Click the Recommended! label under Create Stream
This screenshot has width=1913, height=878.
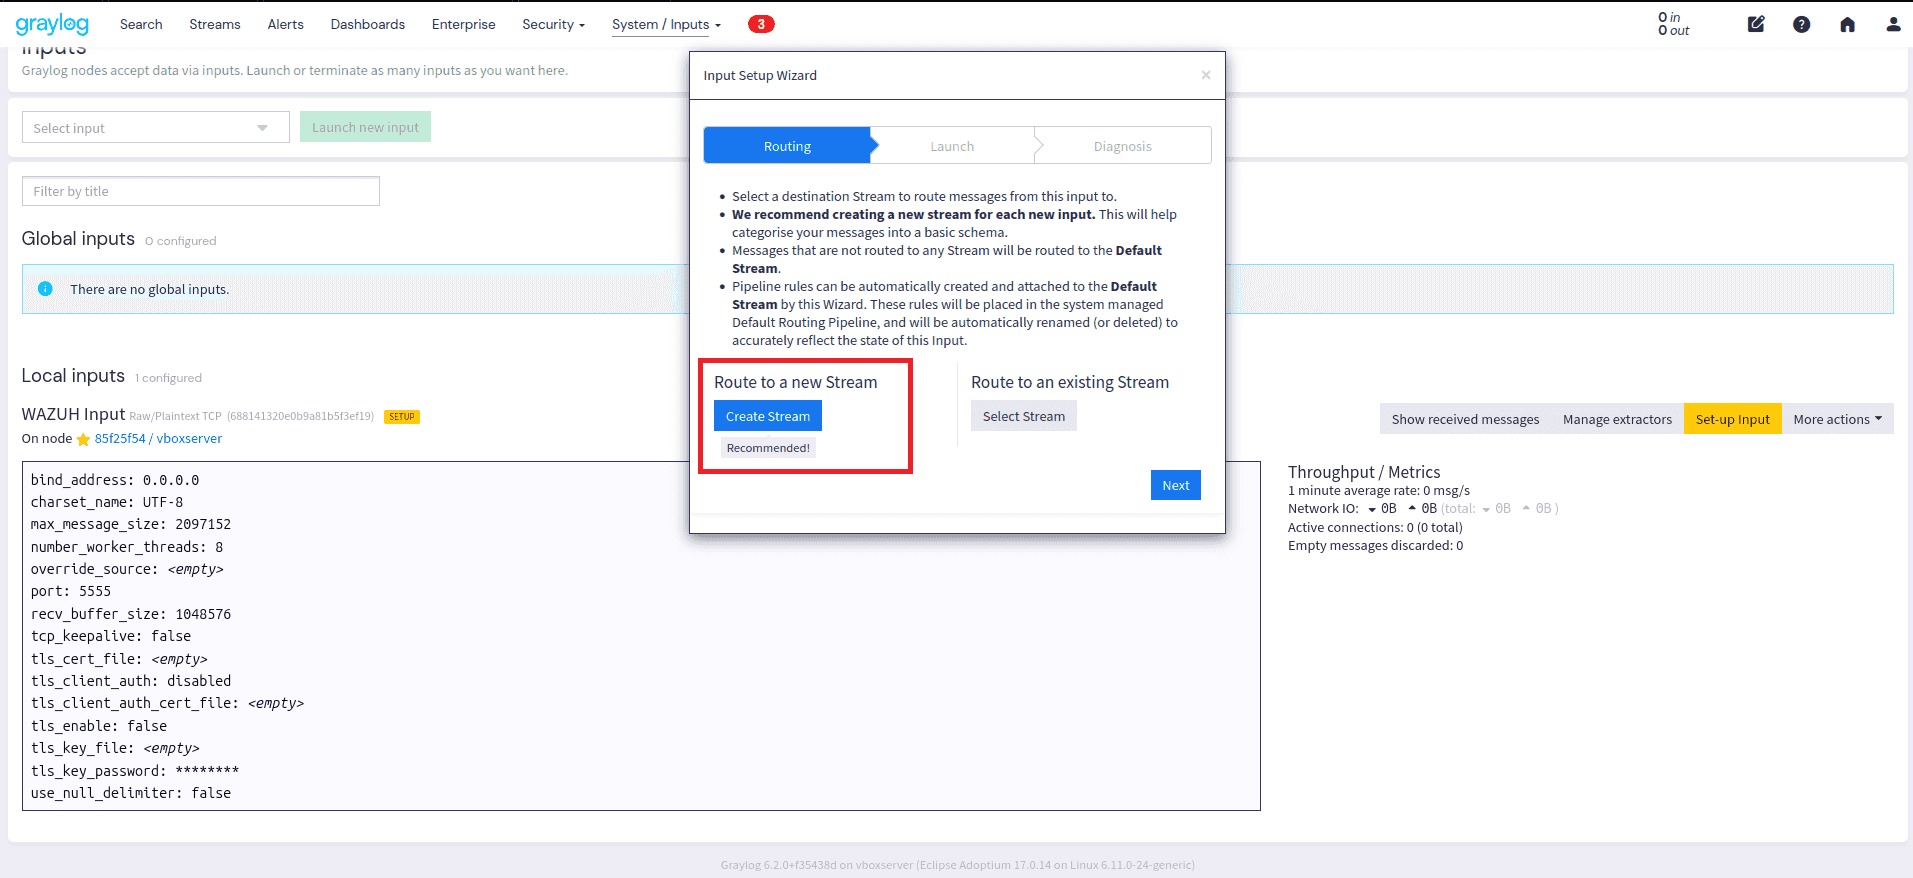click(768, 448)
